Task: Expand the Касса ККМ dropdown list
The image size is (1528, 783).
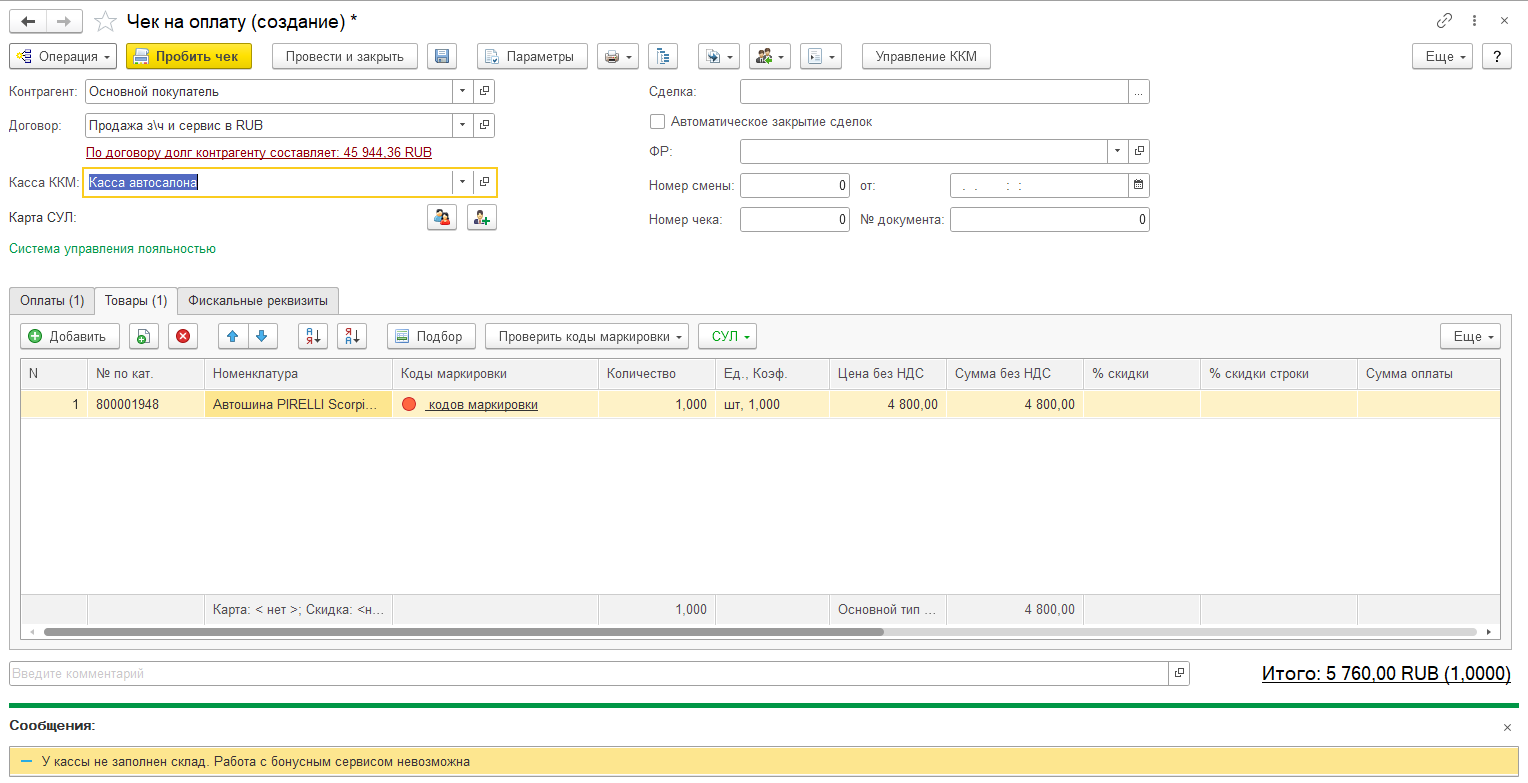Action: pos(462,182)
